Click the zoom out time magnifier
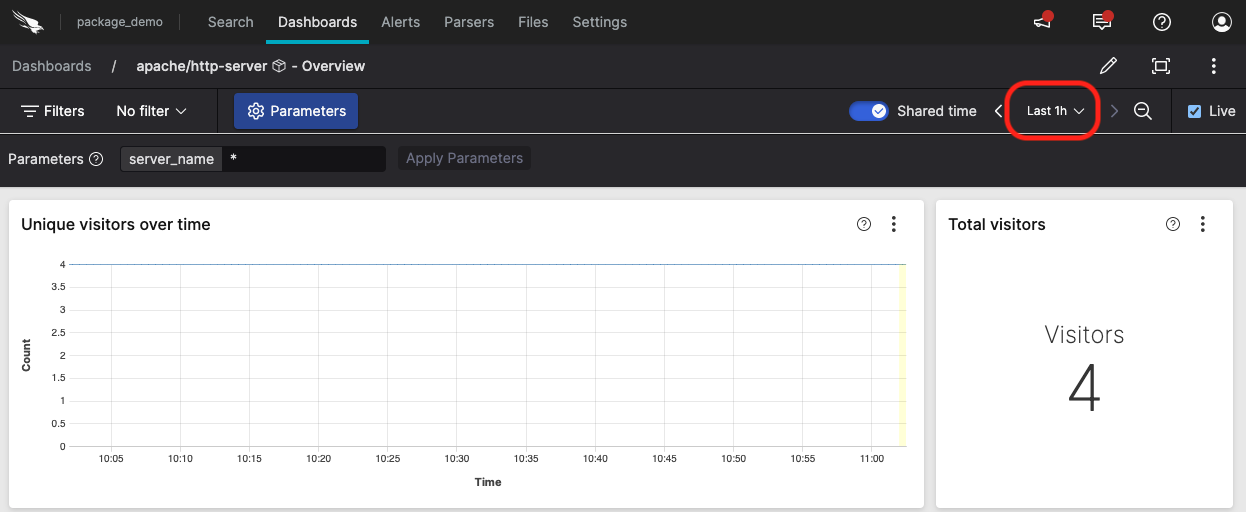Image resolution: width=1246 pixels, height=512 pixels. [1143, 111]
